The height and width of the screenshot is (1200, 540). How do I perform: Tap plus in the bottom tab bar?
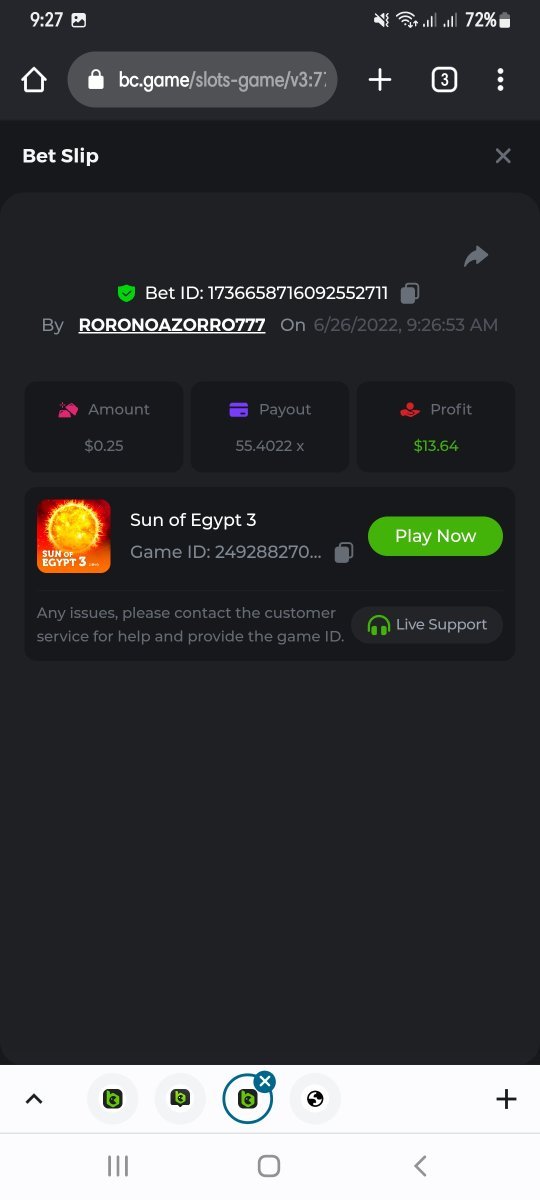pyautogui.click(x=506, y=1099)
